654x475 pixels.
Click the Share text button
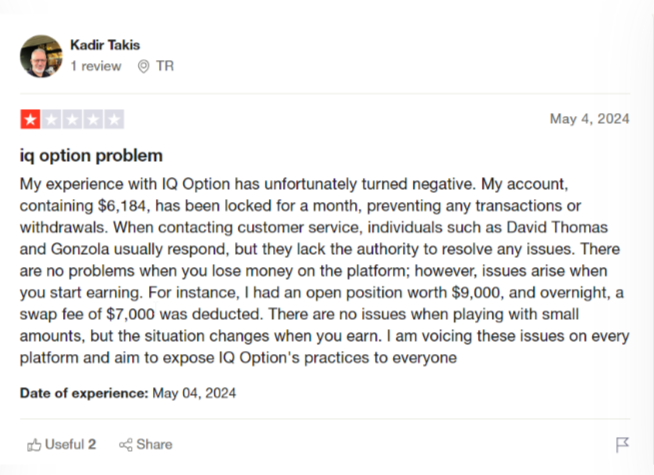(154, 445)
